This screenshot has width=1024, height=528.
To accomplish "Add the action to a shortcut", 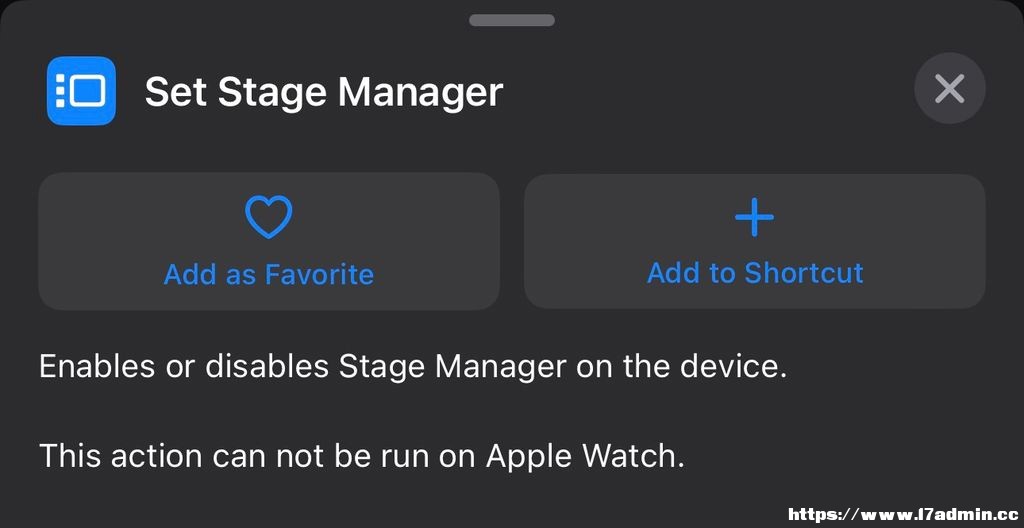I will [x=754, y=241].
